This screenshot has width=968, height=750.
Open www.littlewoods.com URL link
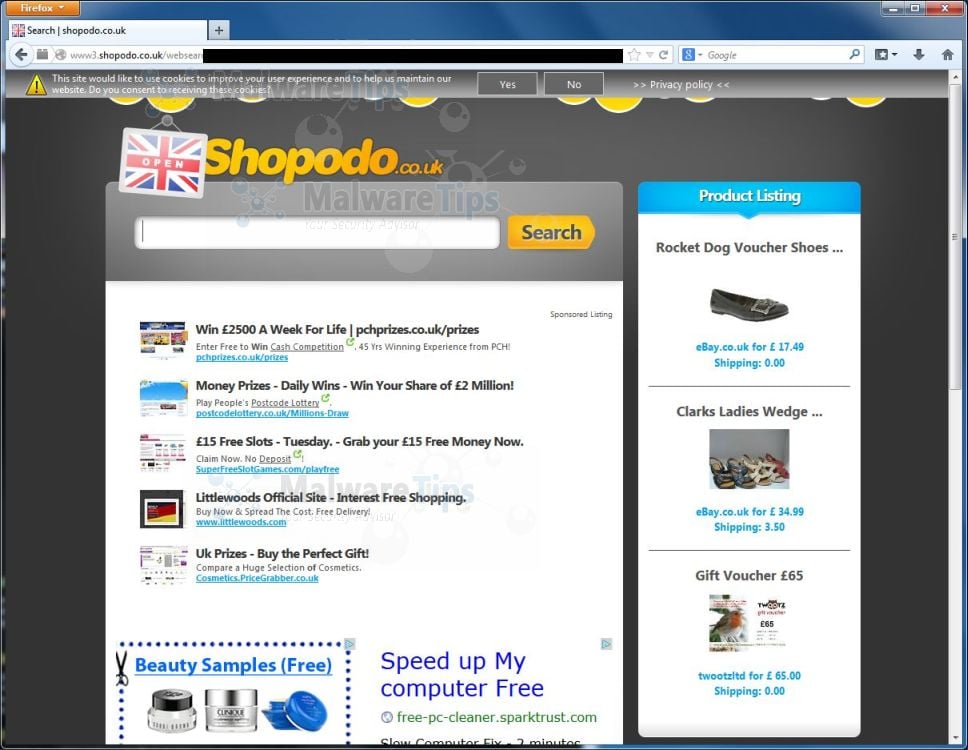(241, 522)
